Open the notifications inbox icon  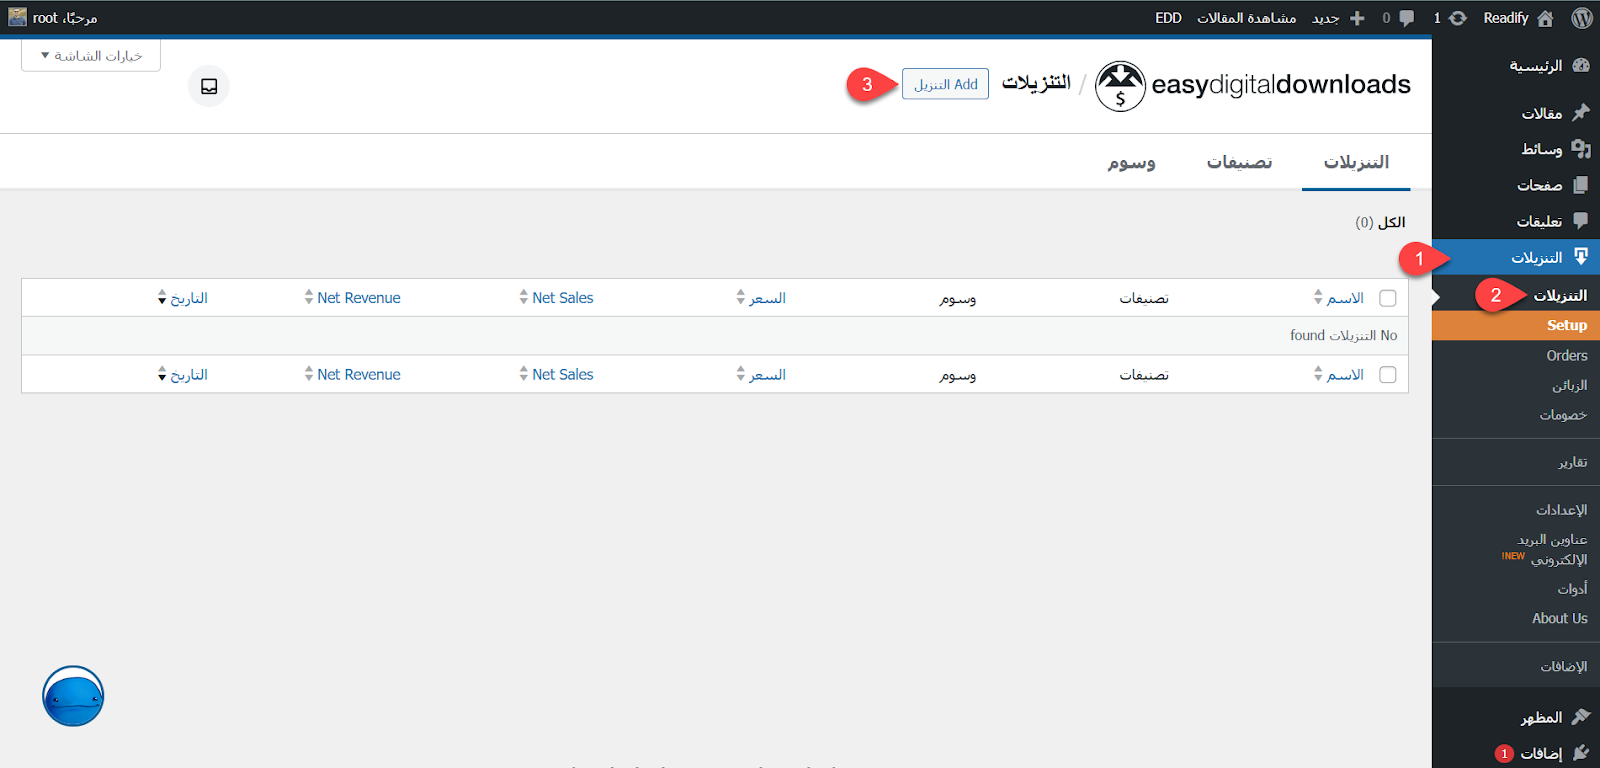[x=209, y=86]
